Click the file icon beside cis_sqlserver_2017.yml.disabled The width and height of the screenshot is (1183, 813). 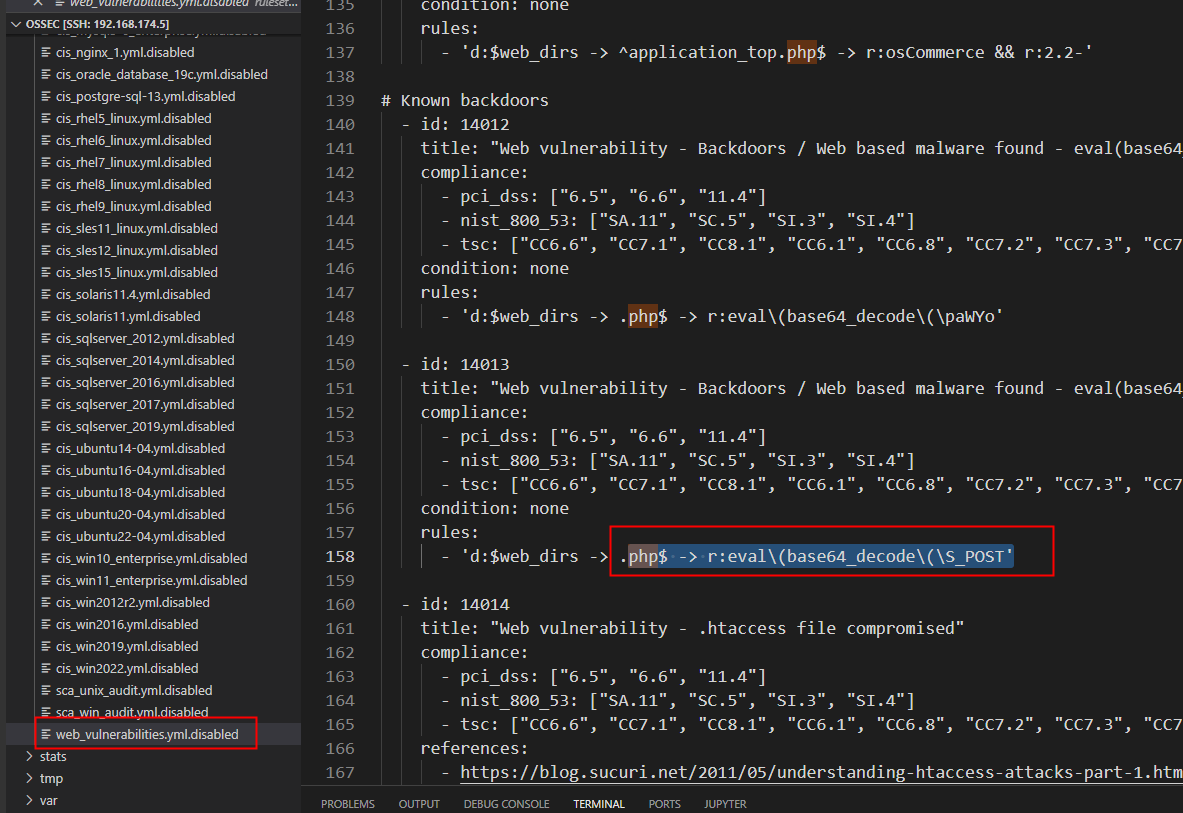(46, 404)
